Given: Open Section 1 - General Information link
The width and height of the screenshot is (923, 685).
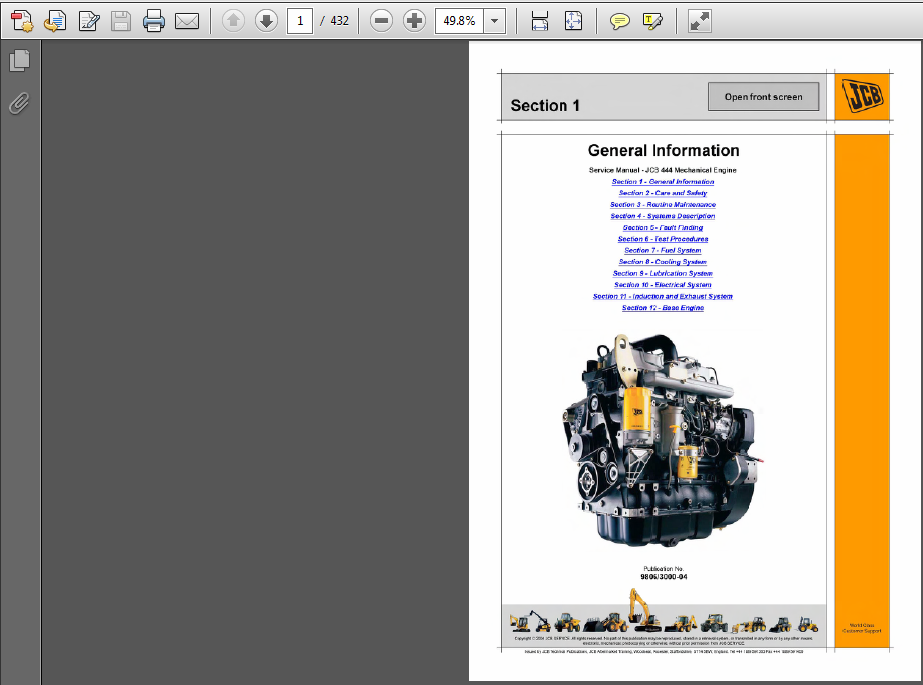Looking at the screenshot, I should click(x=663, y=182).
